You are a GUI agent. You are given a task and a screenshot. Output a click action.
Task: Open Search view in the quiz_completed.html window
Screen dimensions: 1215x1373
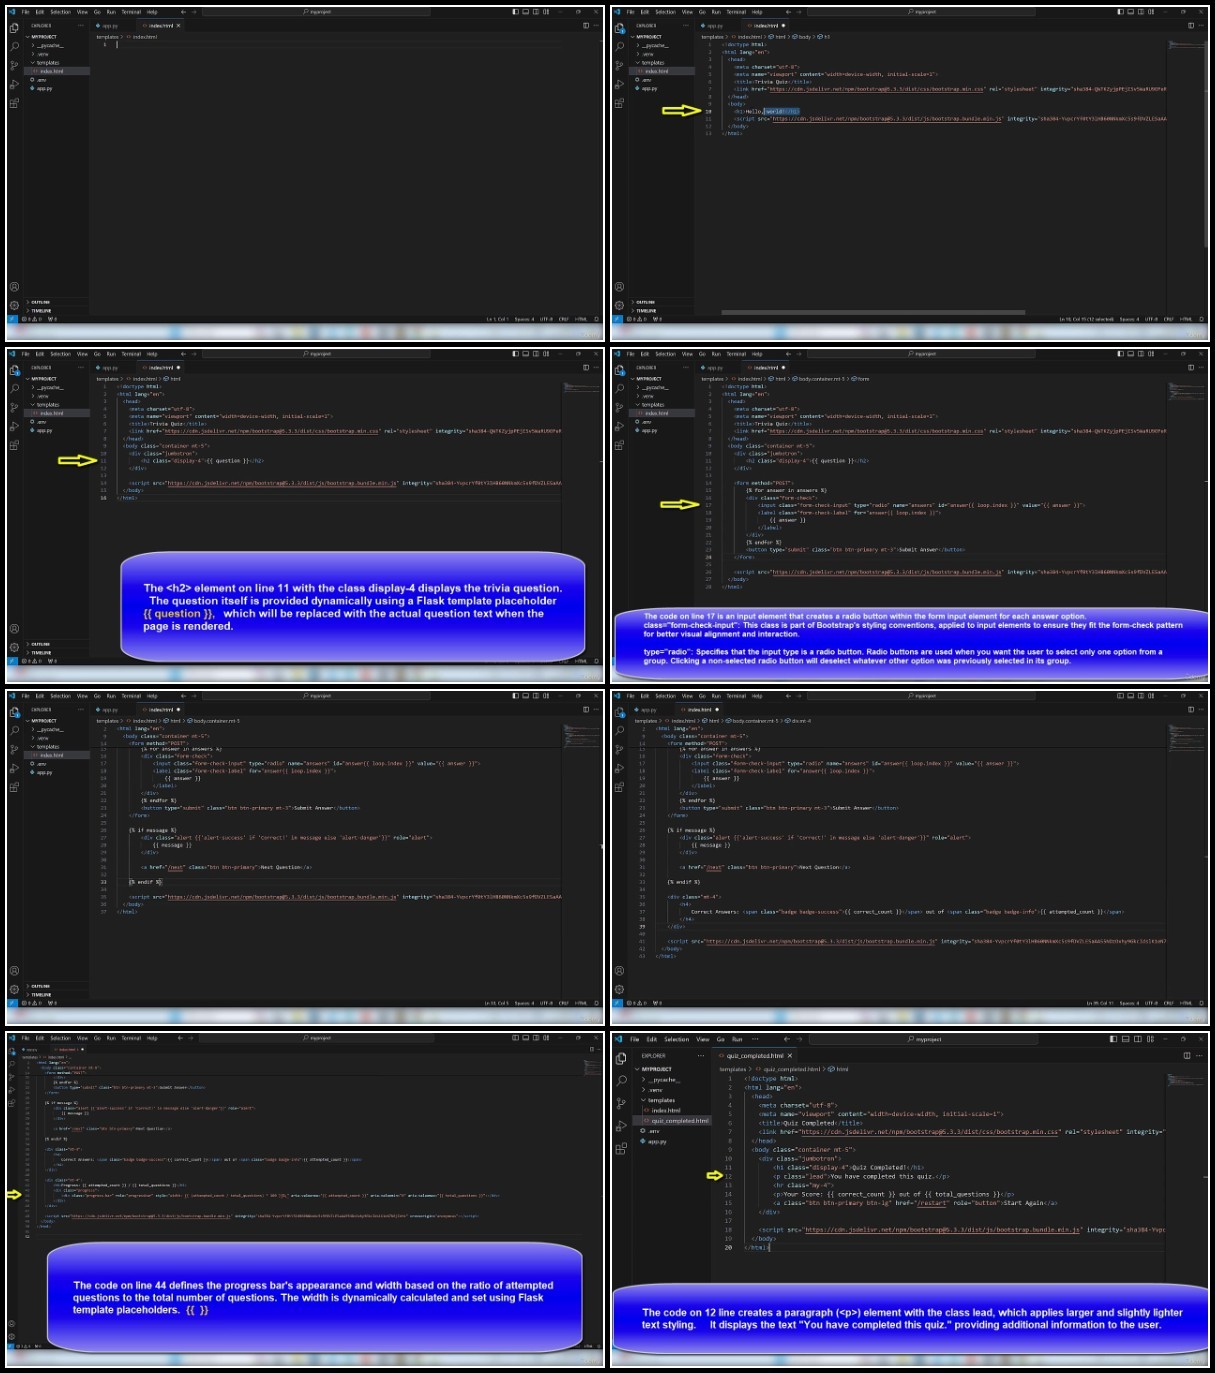621,1081
